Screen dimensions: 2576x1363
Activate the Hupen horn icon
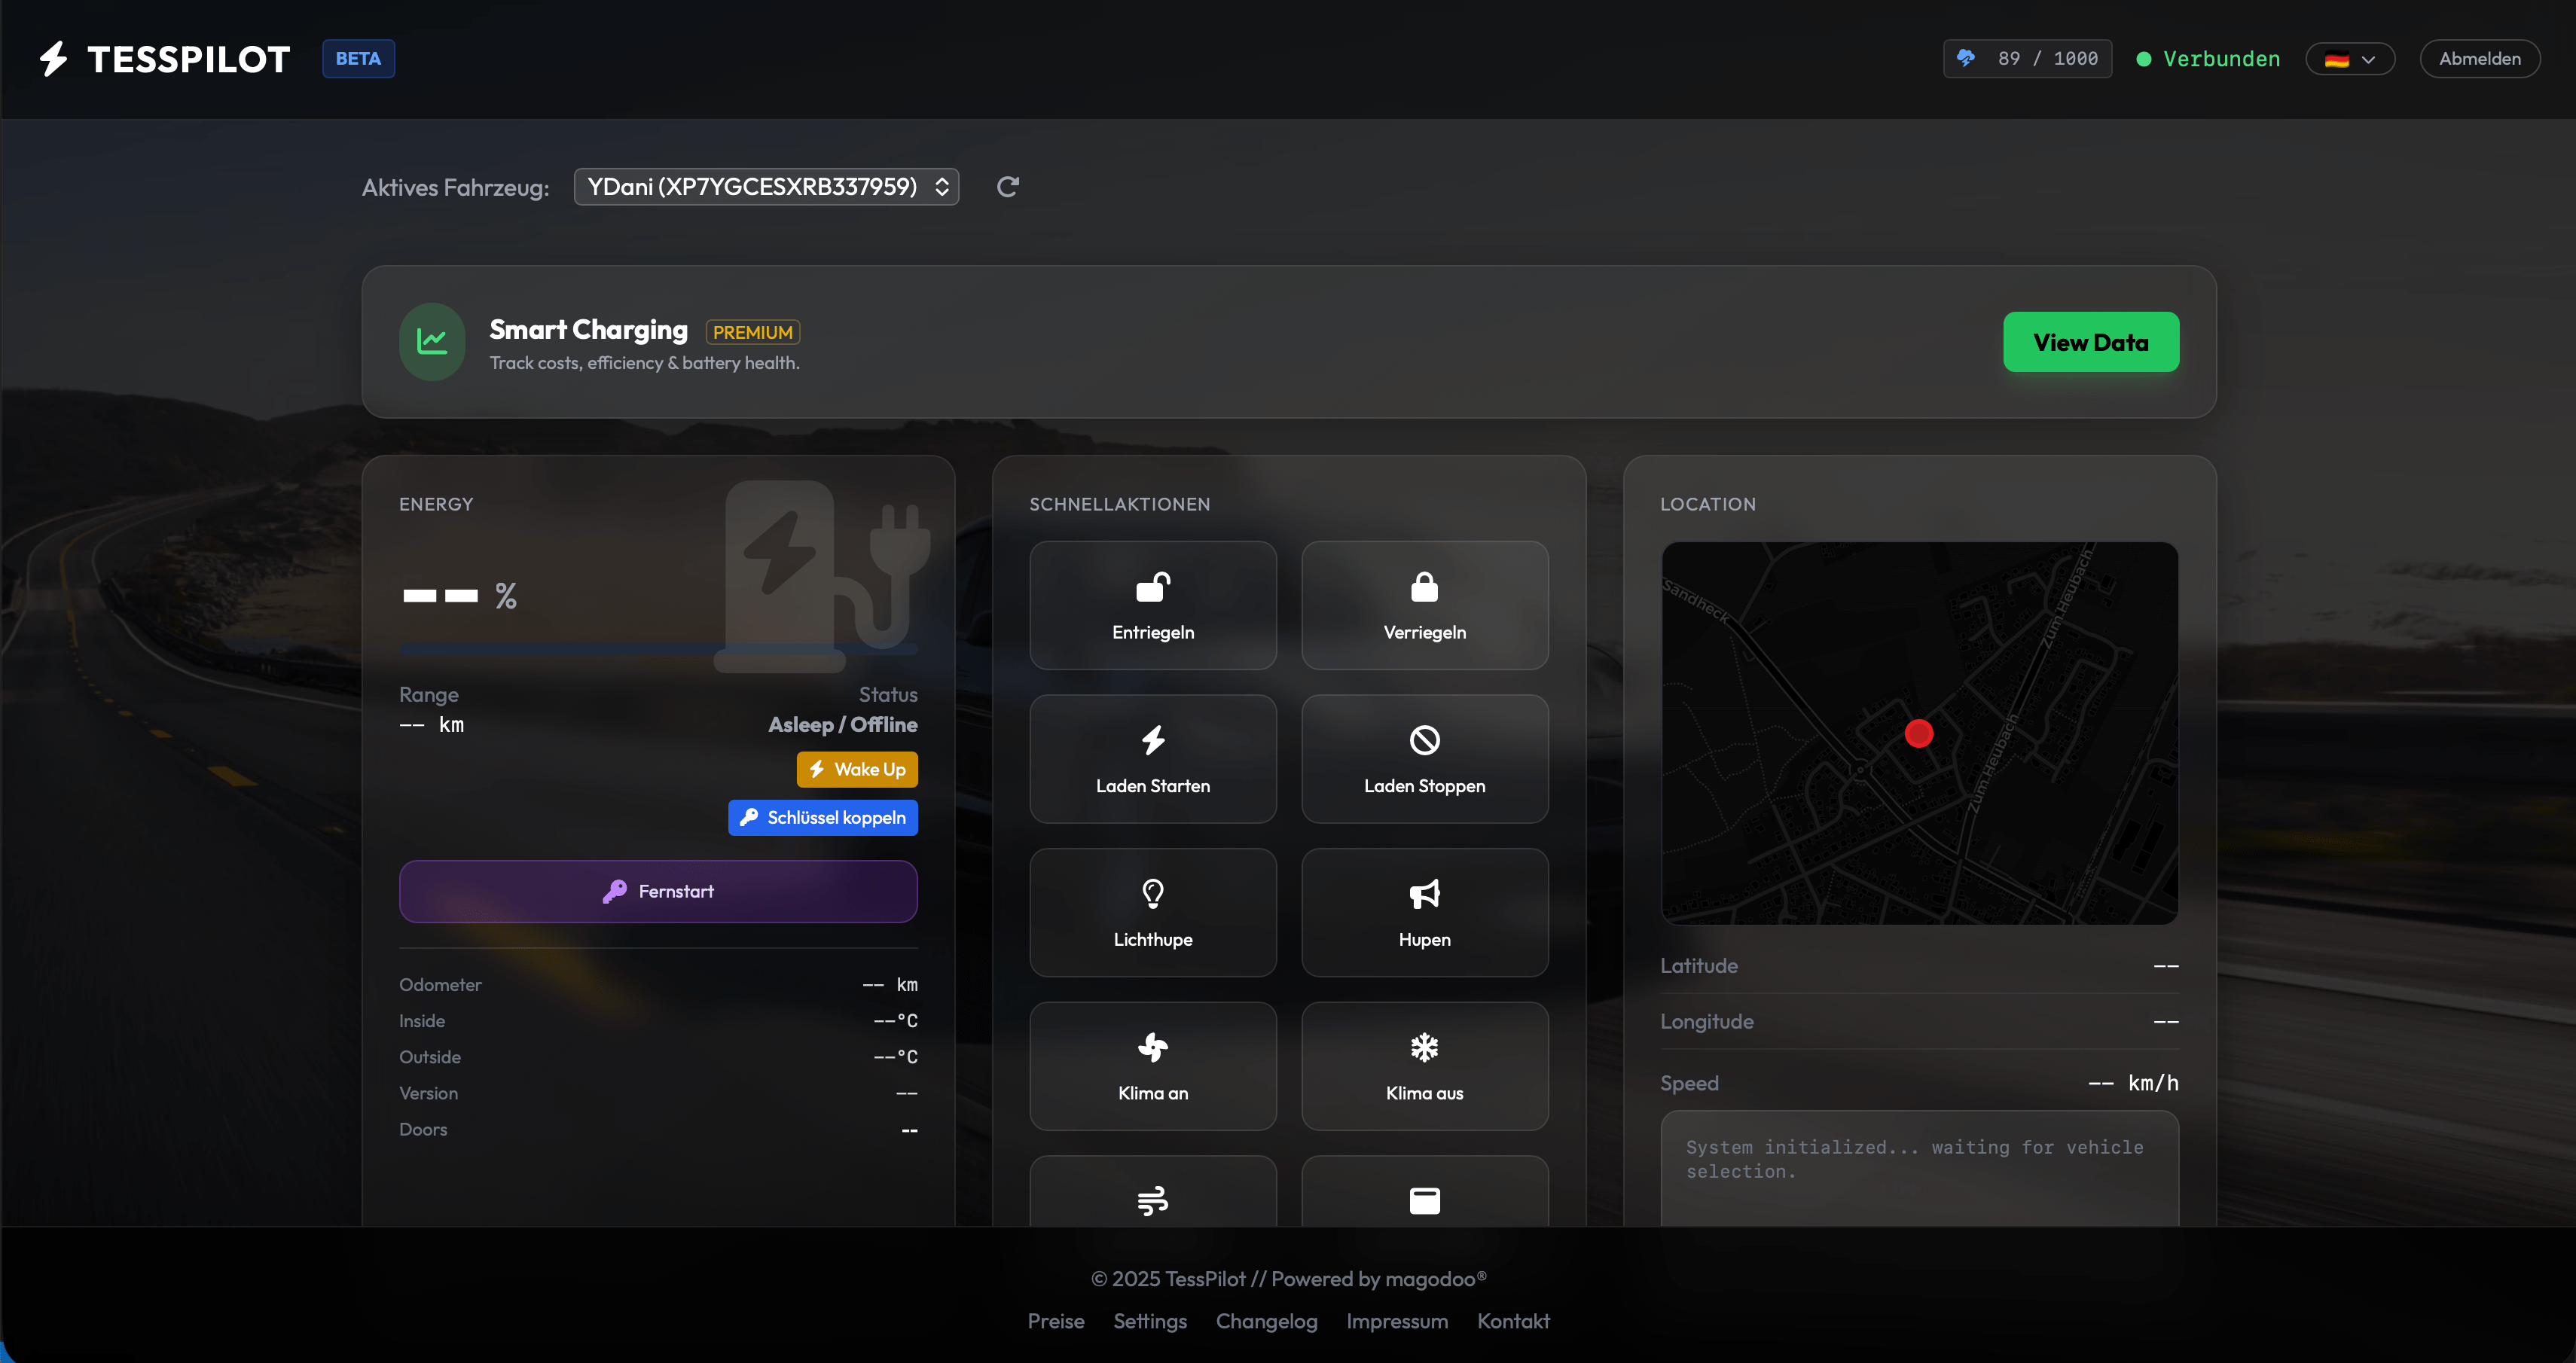(x=1424, y=894)
